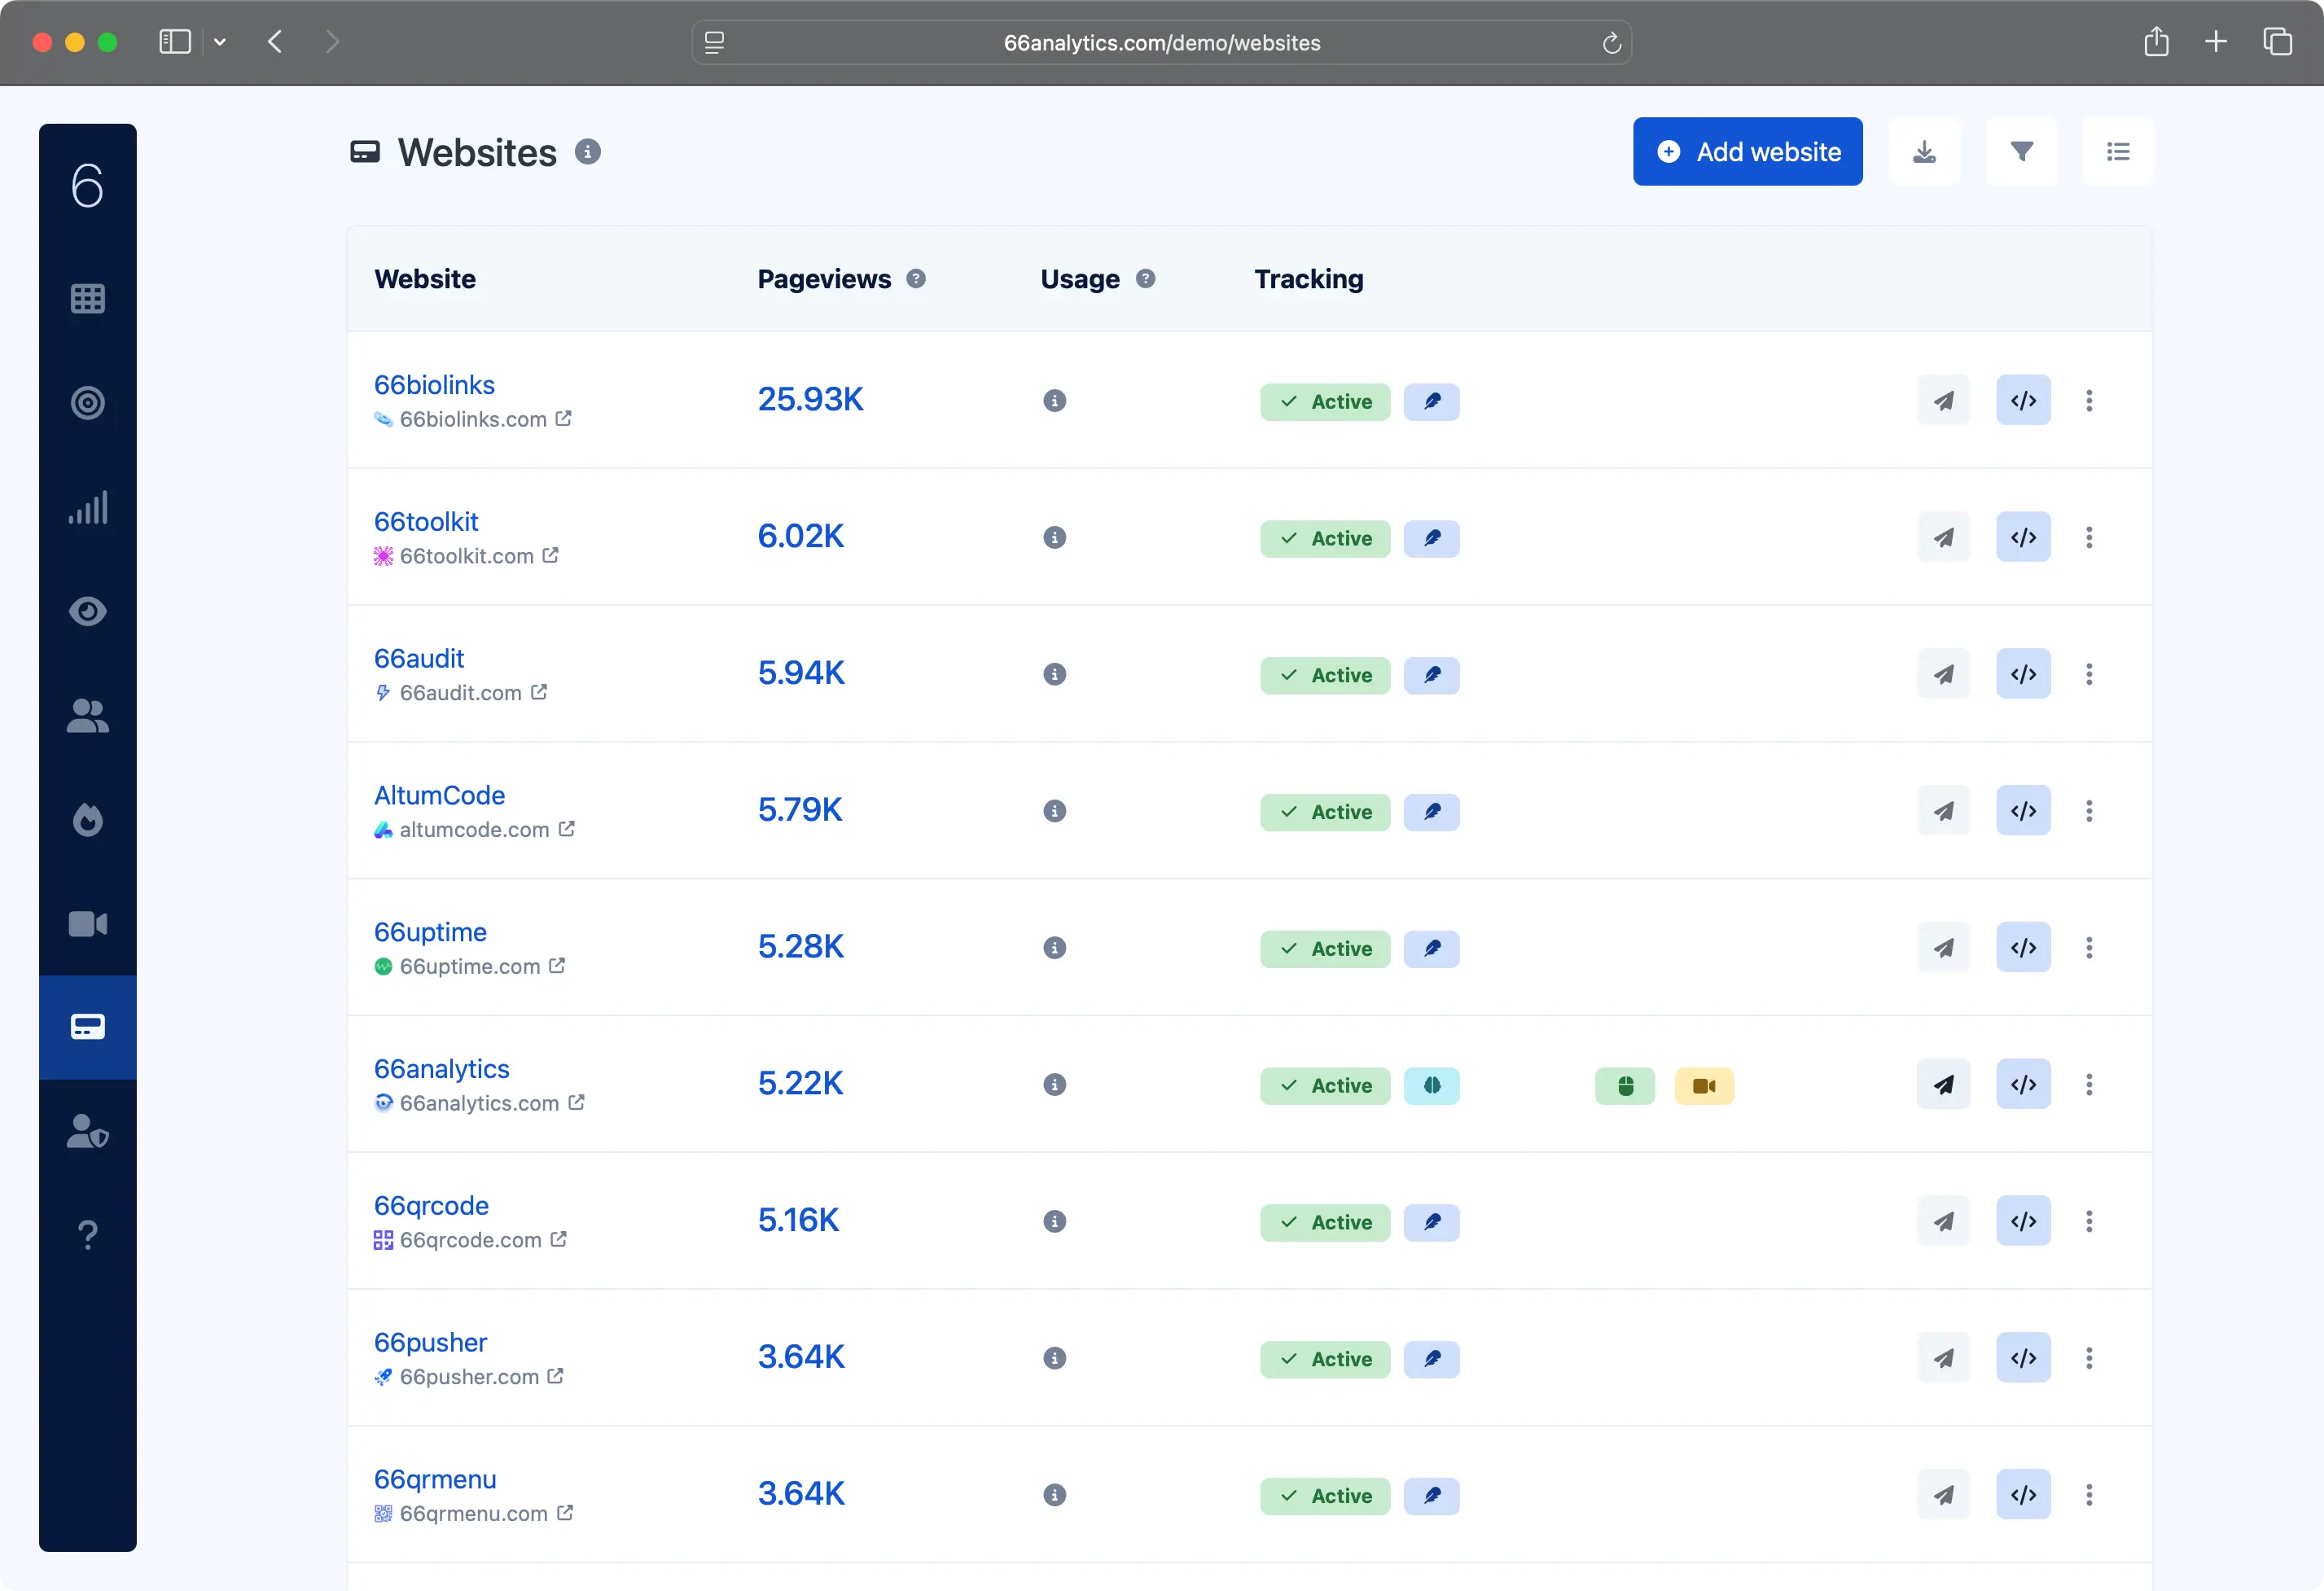Click the Usage help question icon
The image size is (2324, 1591).
[x=1146, y=279]
